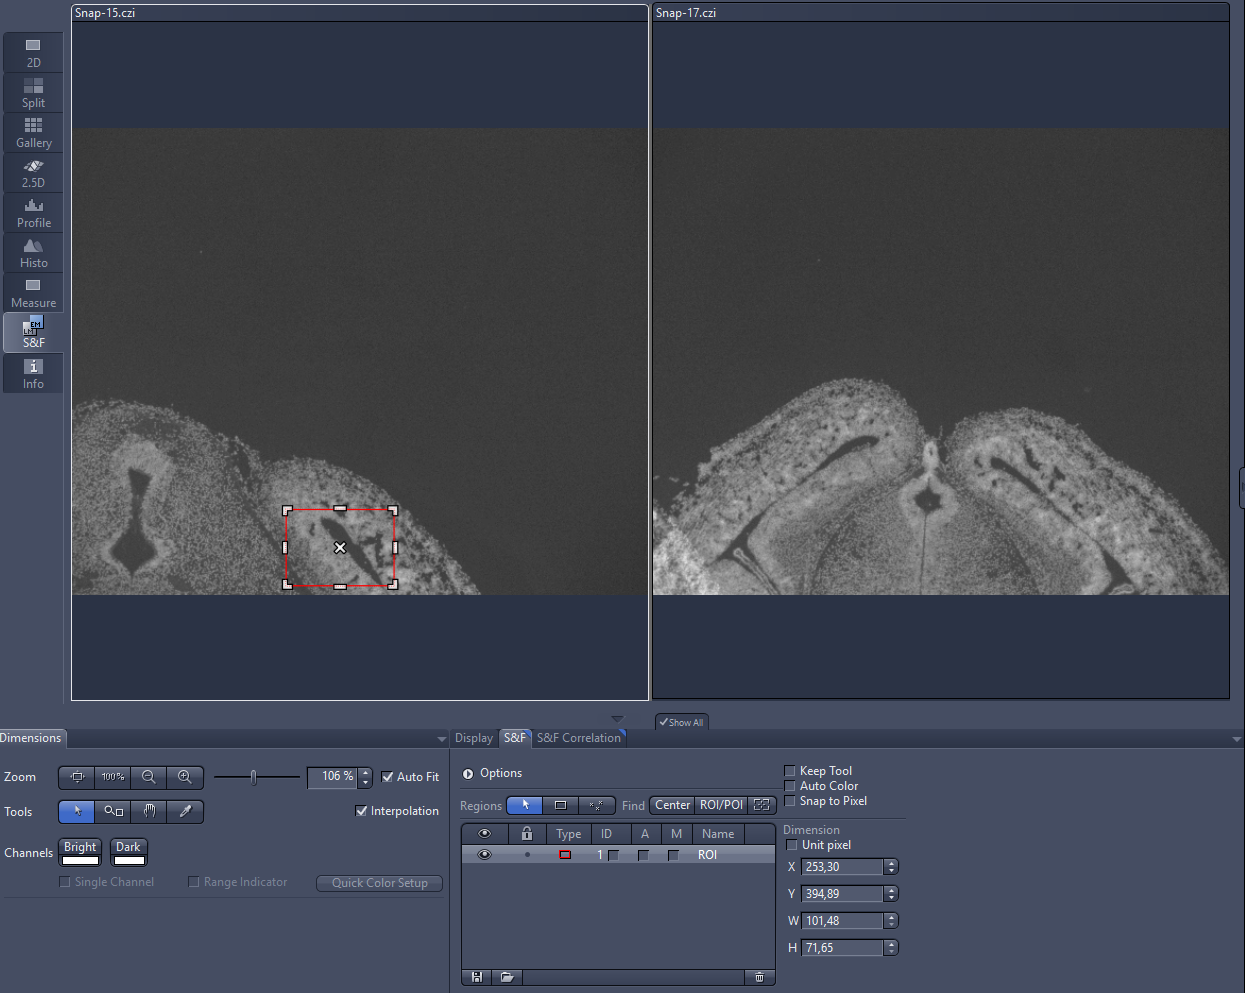Select the 2.5D view mode
The height and width of the screenshot is (993, 1245).
coord(32,172)
